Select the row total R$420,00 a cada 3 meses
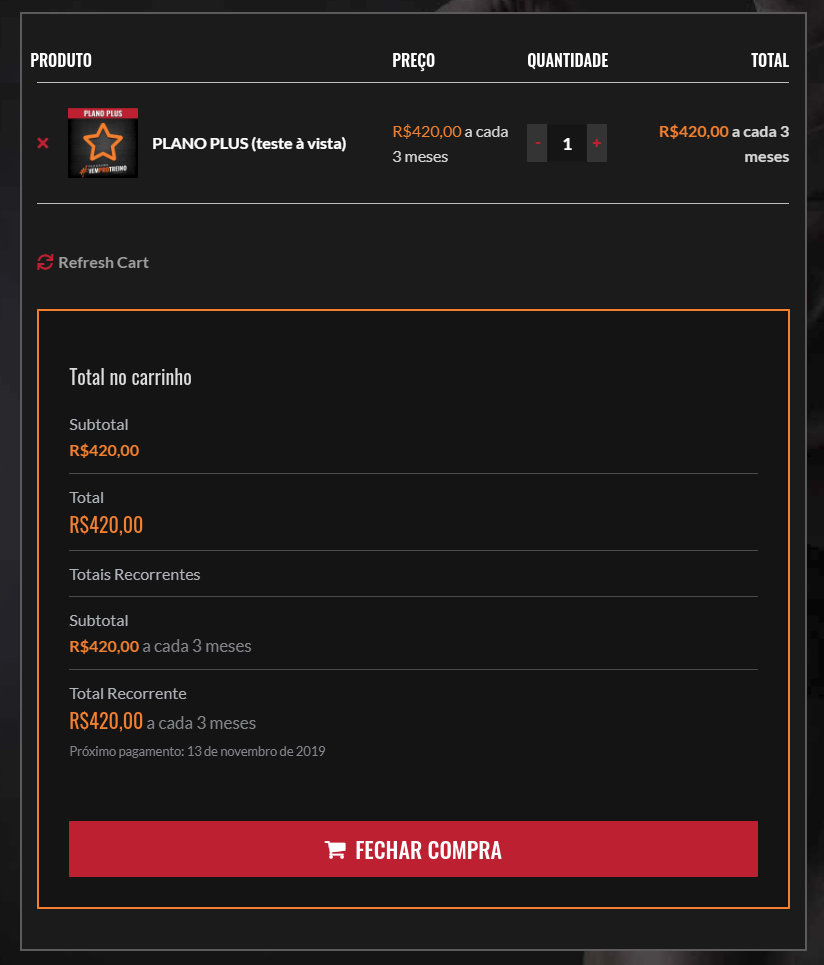824x965 pixels. coord(724,144)
